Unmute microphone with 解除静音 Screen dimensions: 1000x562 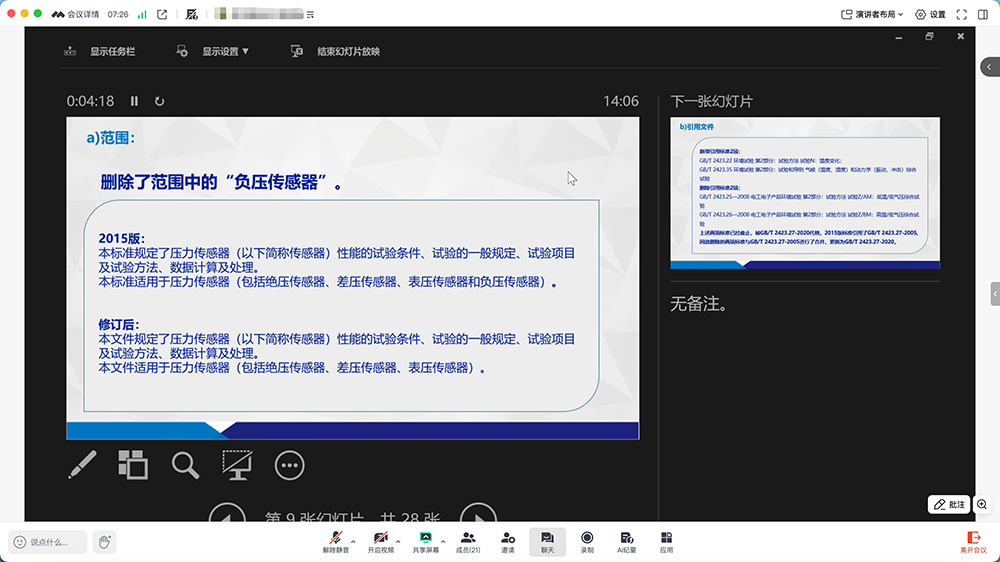pos(336,542)
